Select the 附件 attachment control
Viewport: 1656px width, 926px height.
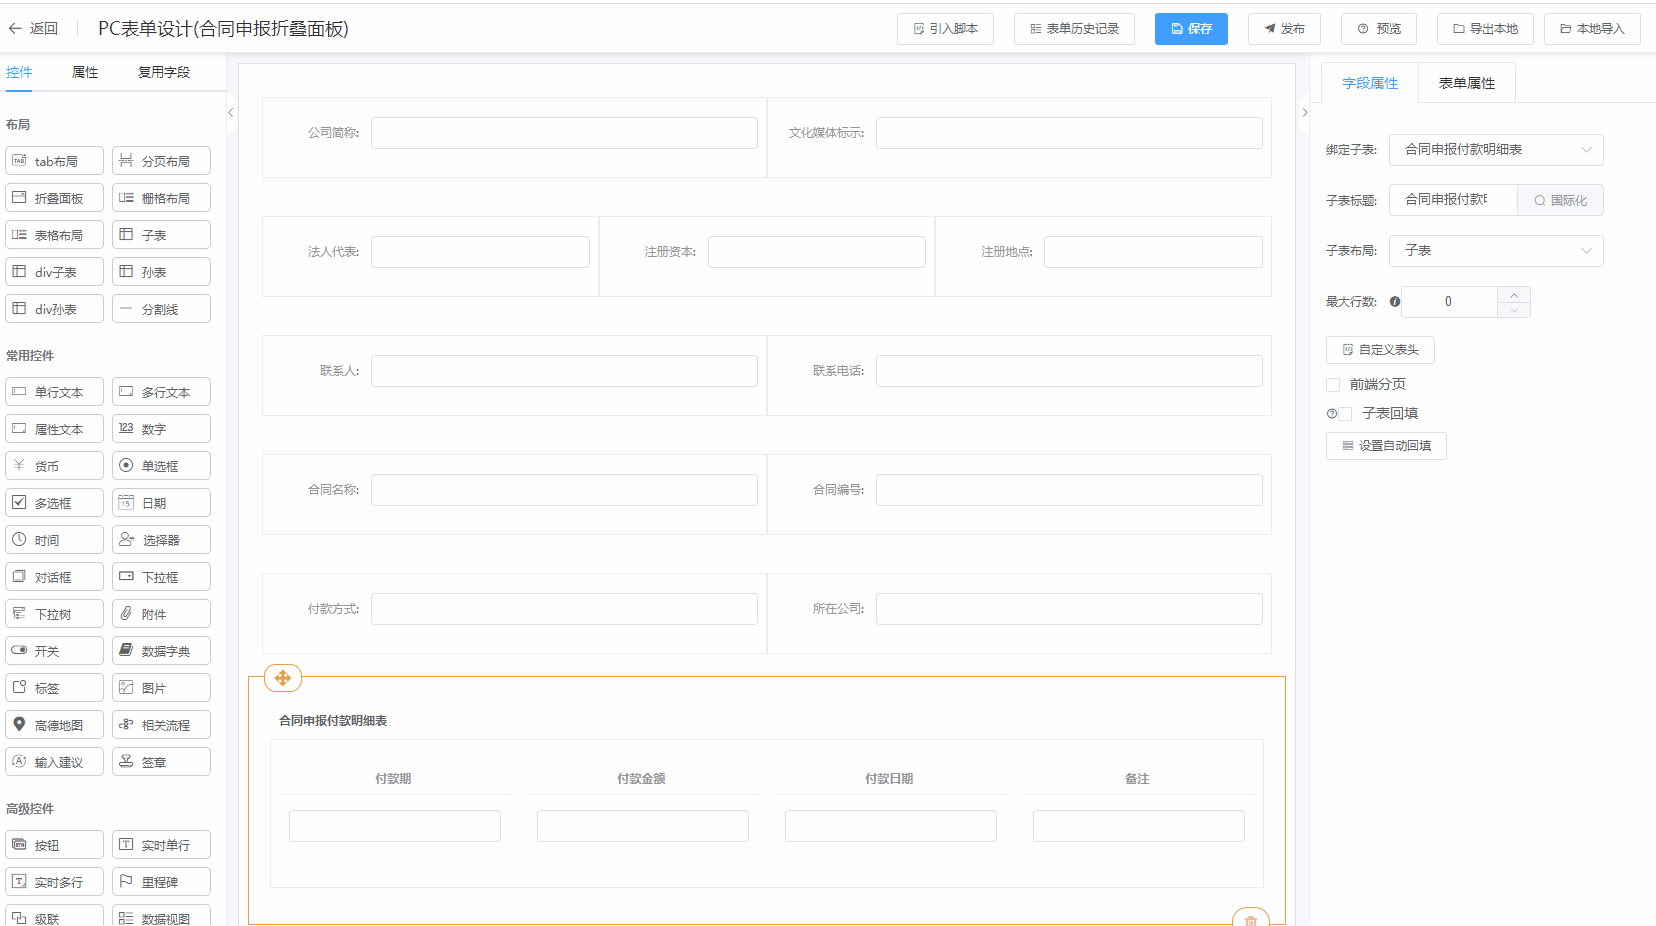coord(161,614)
